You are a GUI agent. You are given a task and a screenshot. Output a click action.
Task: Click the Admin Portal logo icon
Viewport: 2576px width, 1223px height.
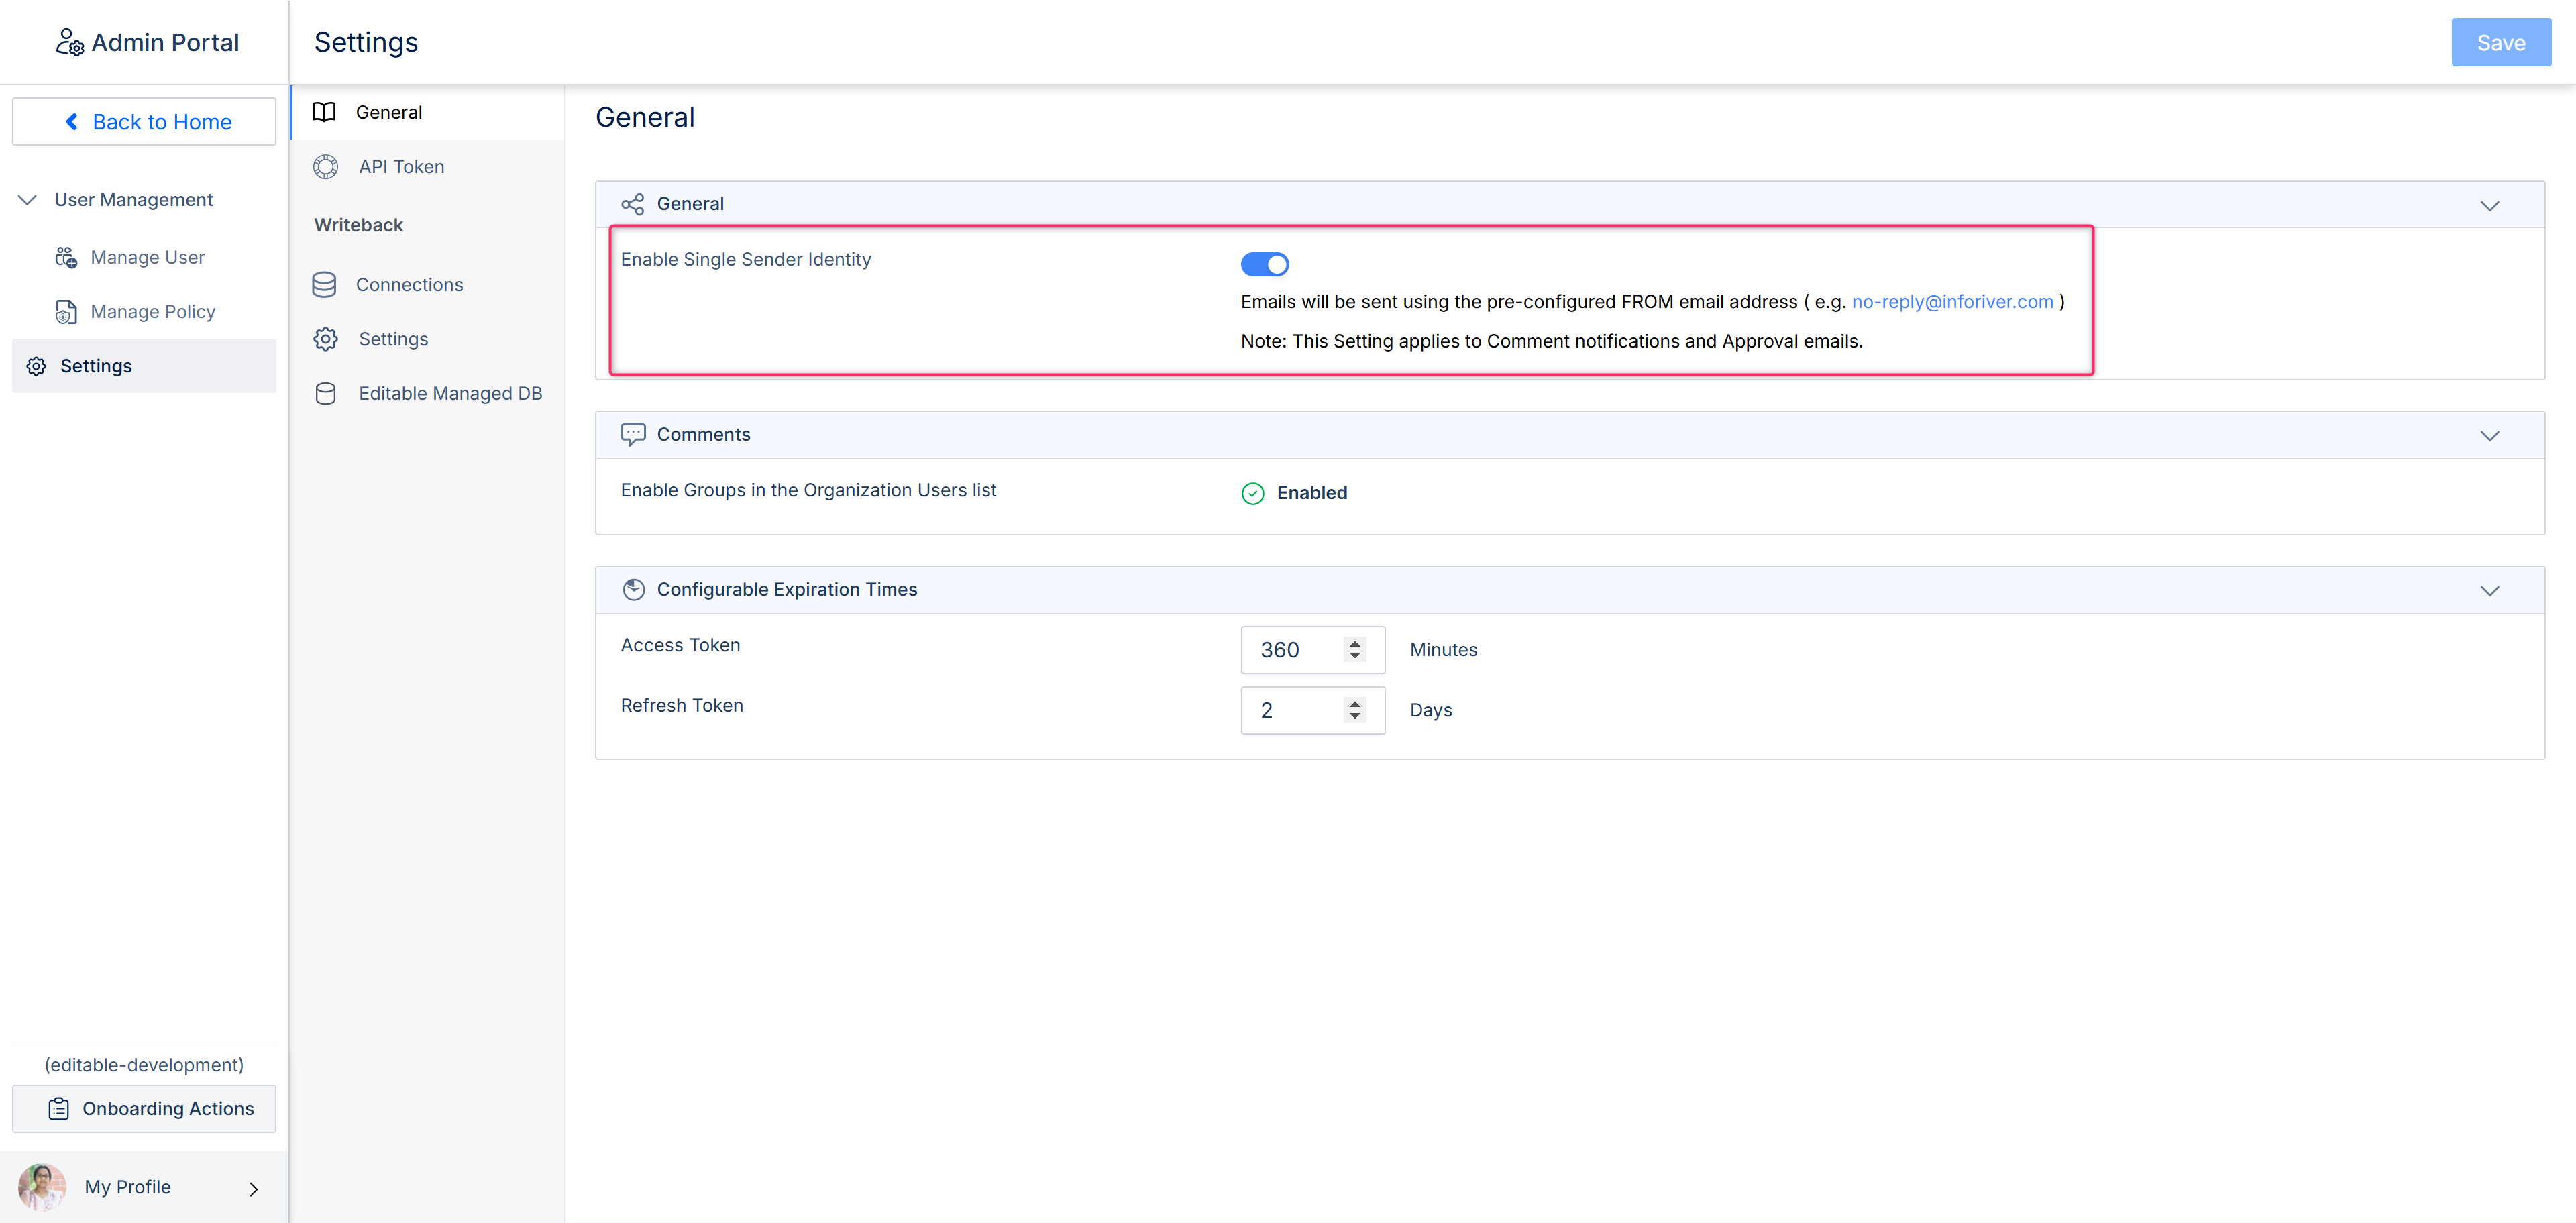pyautogui.click(x=69, y=42)
